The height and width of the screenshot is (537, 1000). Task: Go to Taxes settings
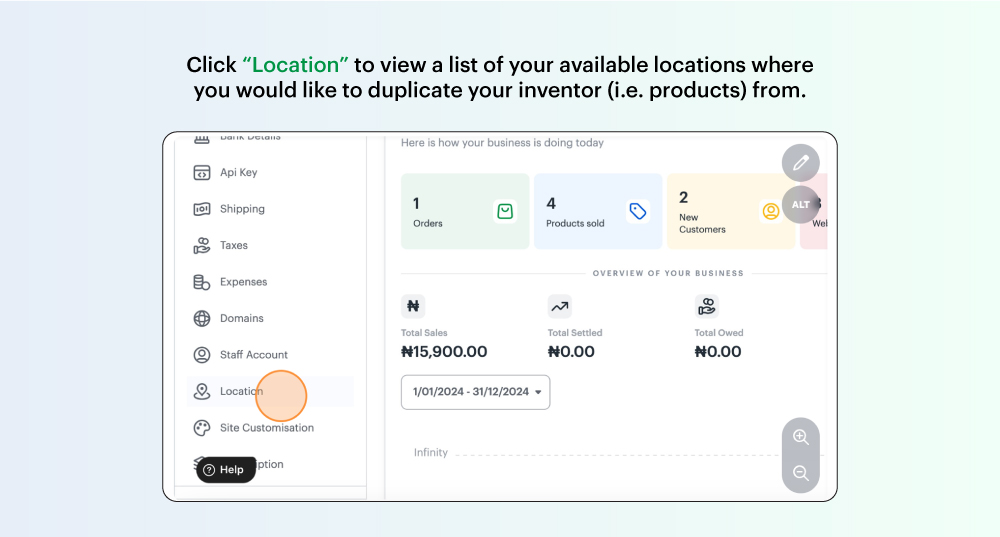233,245
